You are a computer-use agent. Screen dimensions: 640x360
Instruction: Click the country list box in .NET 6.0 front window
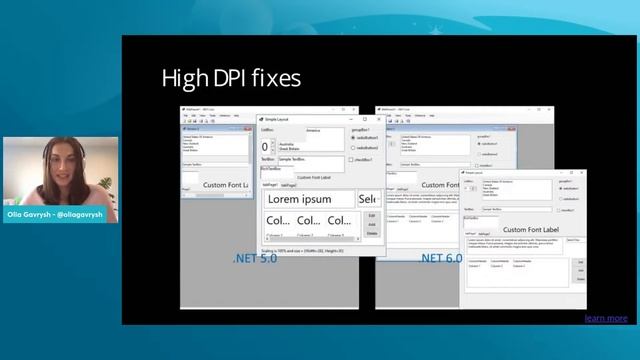click(518, 190)
